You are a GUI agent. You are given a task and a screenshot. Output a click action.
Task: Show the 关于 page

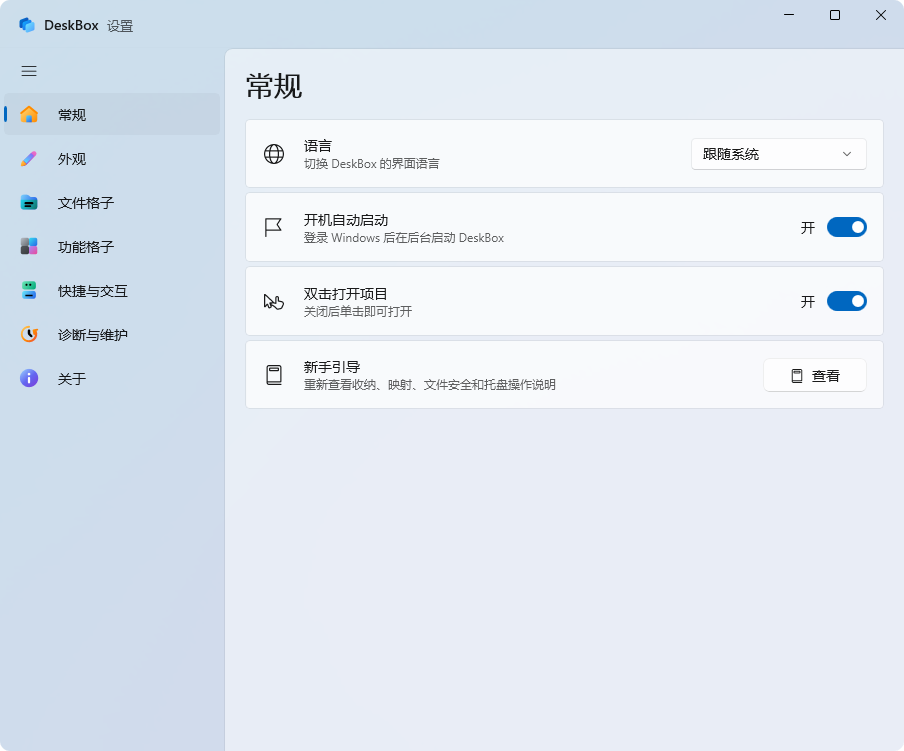pyautogui.click(x=112, y=378)
